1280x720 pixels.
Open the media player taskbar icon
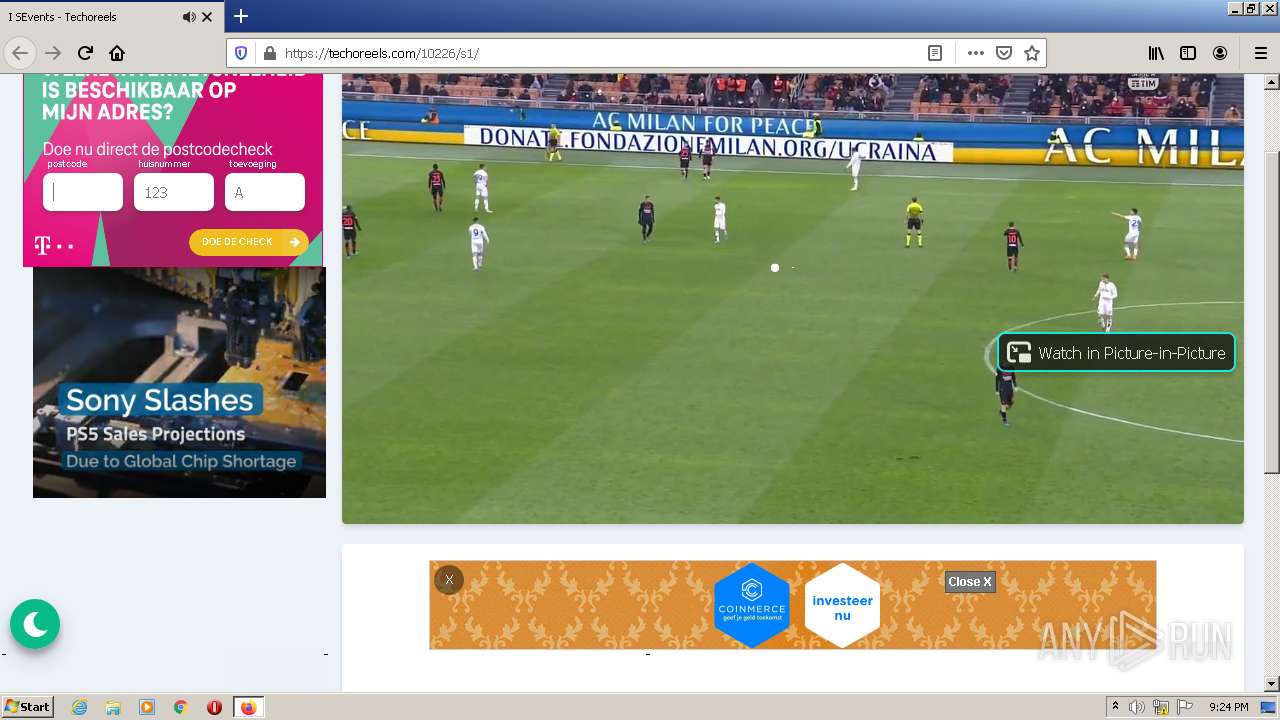pos(147,707)
